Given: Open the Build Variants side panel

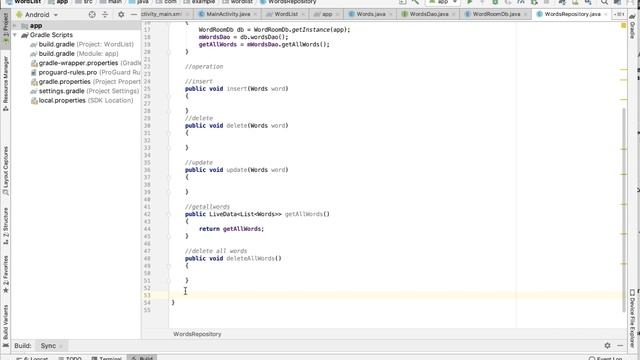Looking at the screenshot, I should pyautogui.click(x=6, y=325).
